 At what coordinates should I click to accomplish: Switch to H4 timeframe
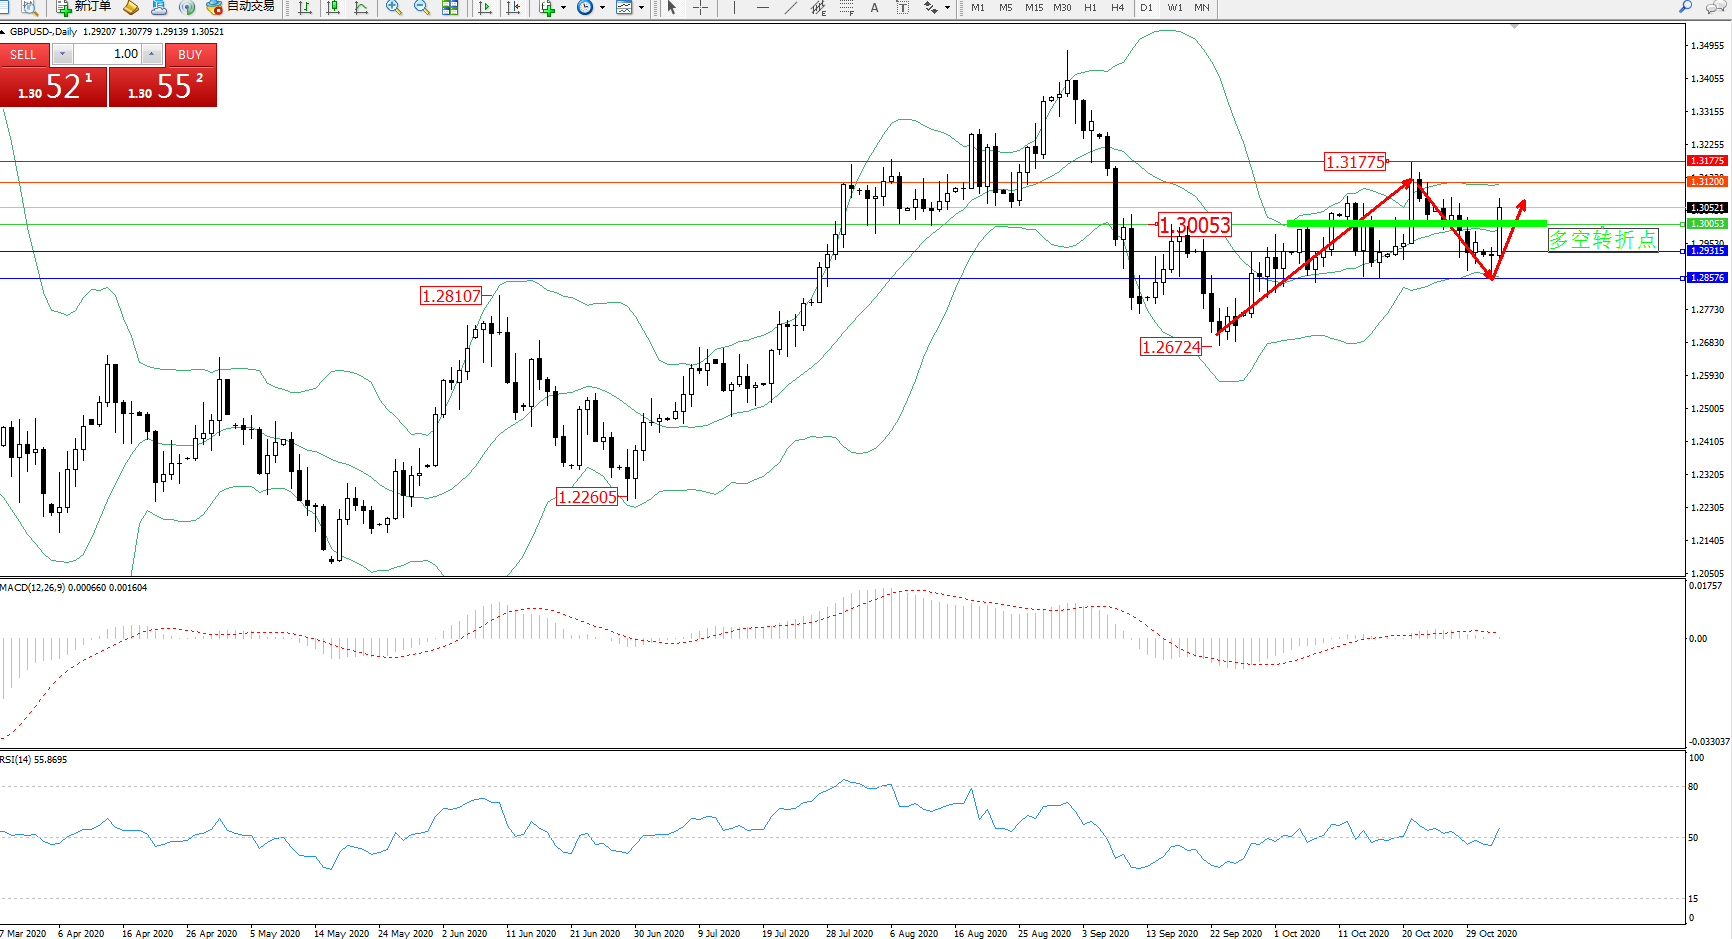1118,7
